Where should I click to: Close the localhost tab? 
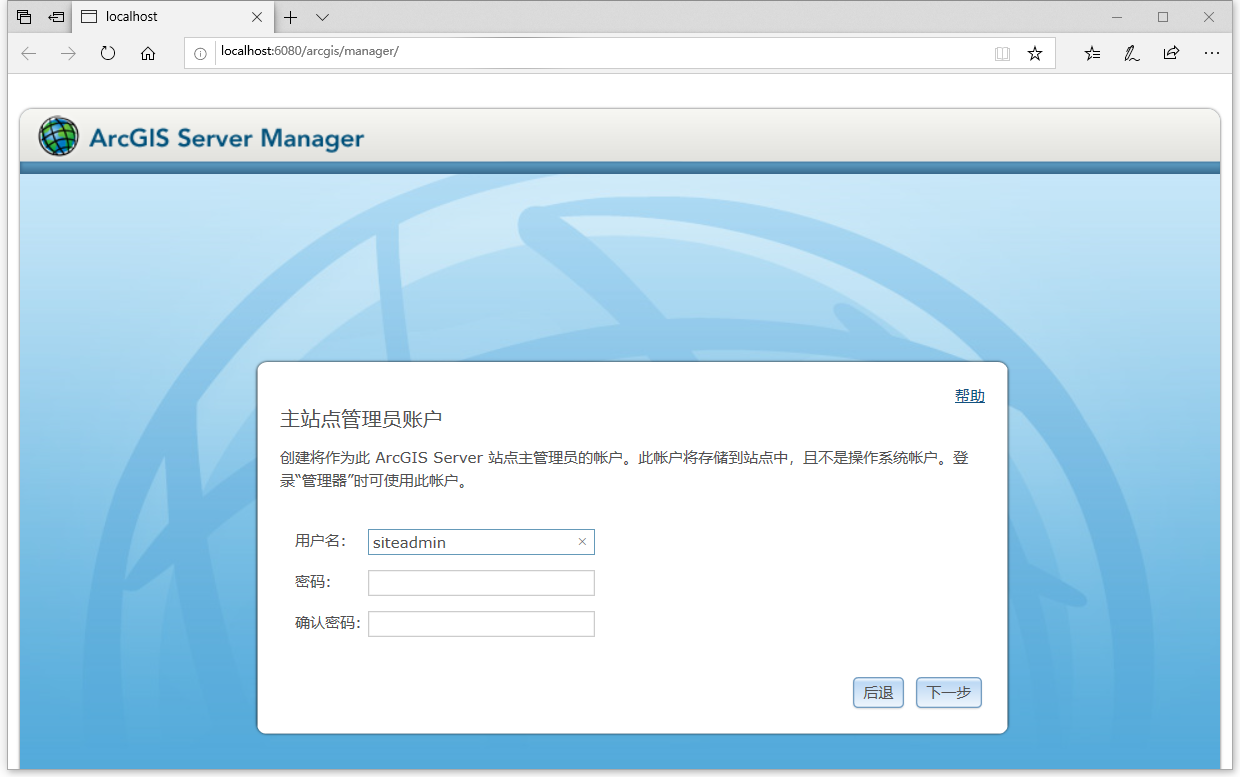(257, 17)
